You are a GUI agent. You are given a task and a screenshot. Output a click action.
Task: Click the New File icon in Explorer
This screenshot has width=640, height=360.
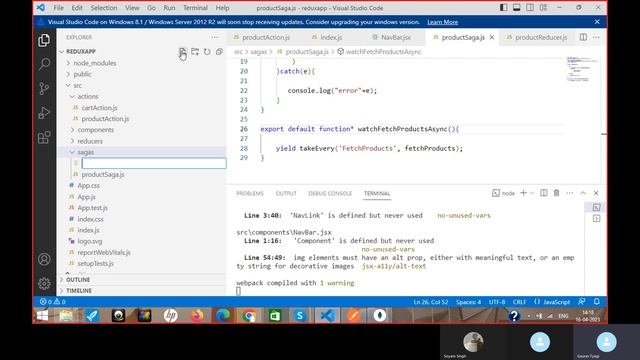pyautogui.click(x=182, y=51)
